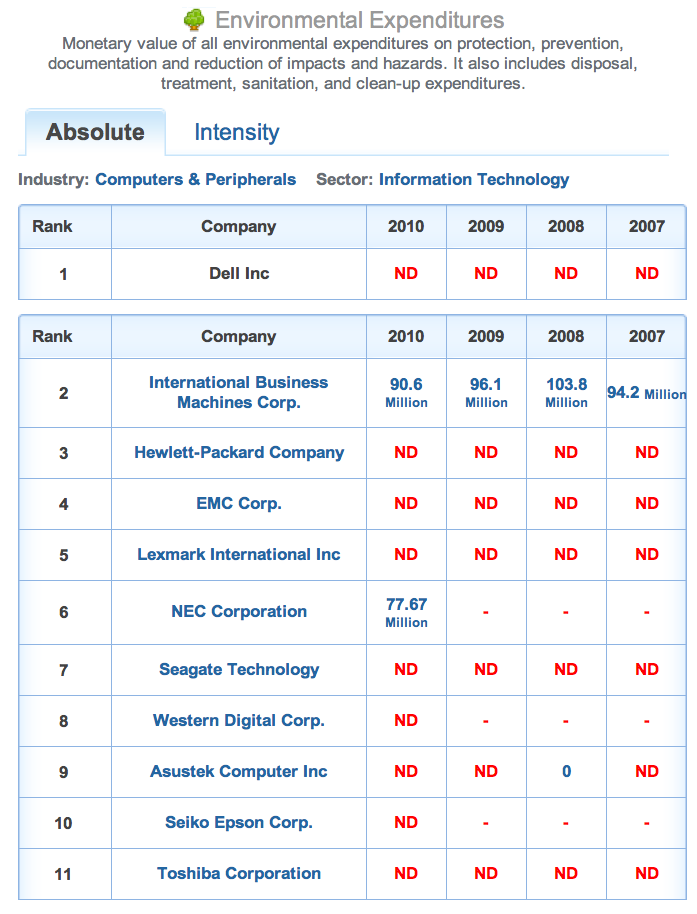Click the Seagate Technology link

pyautogui.click(x=239, y=670)
